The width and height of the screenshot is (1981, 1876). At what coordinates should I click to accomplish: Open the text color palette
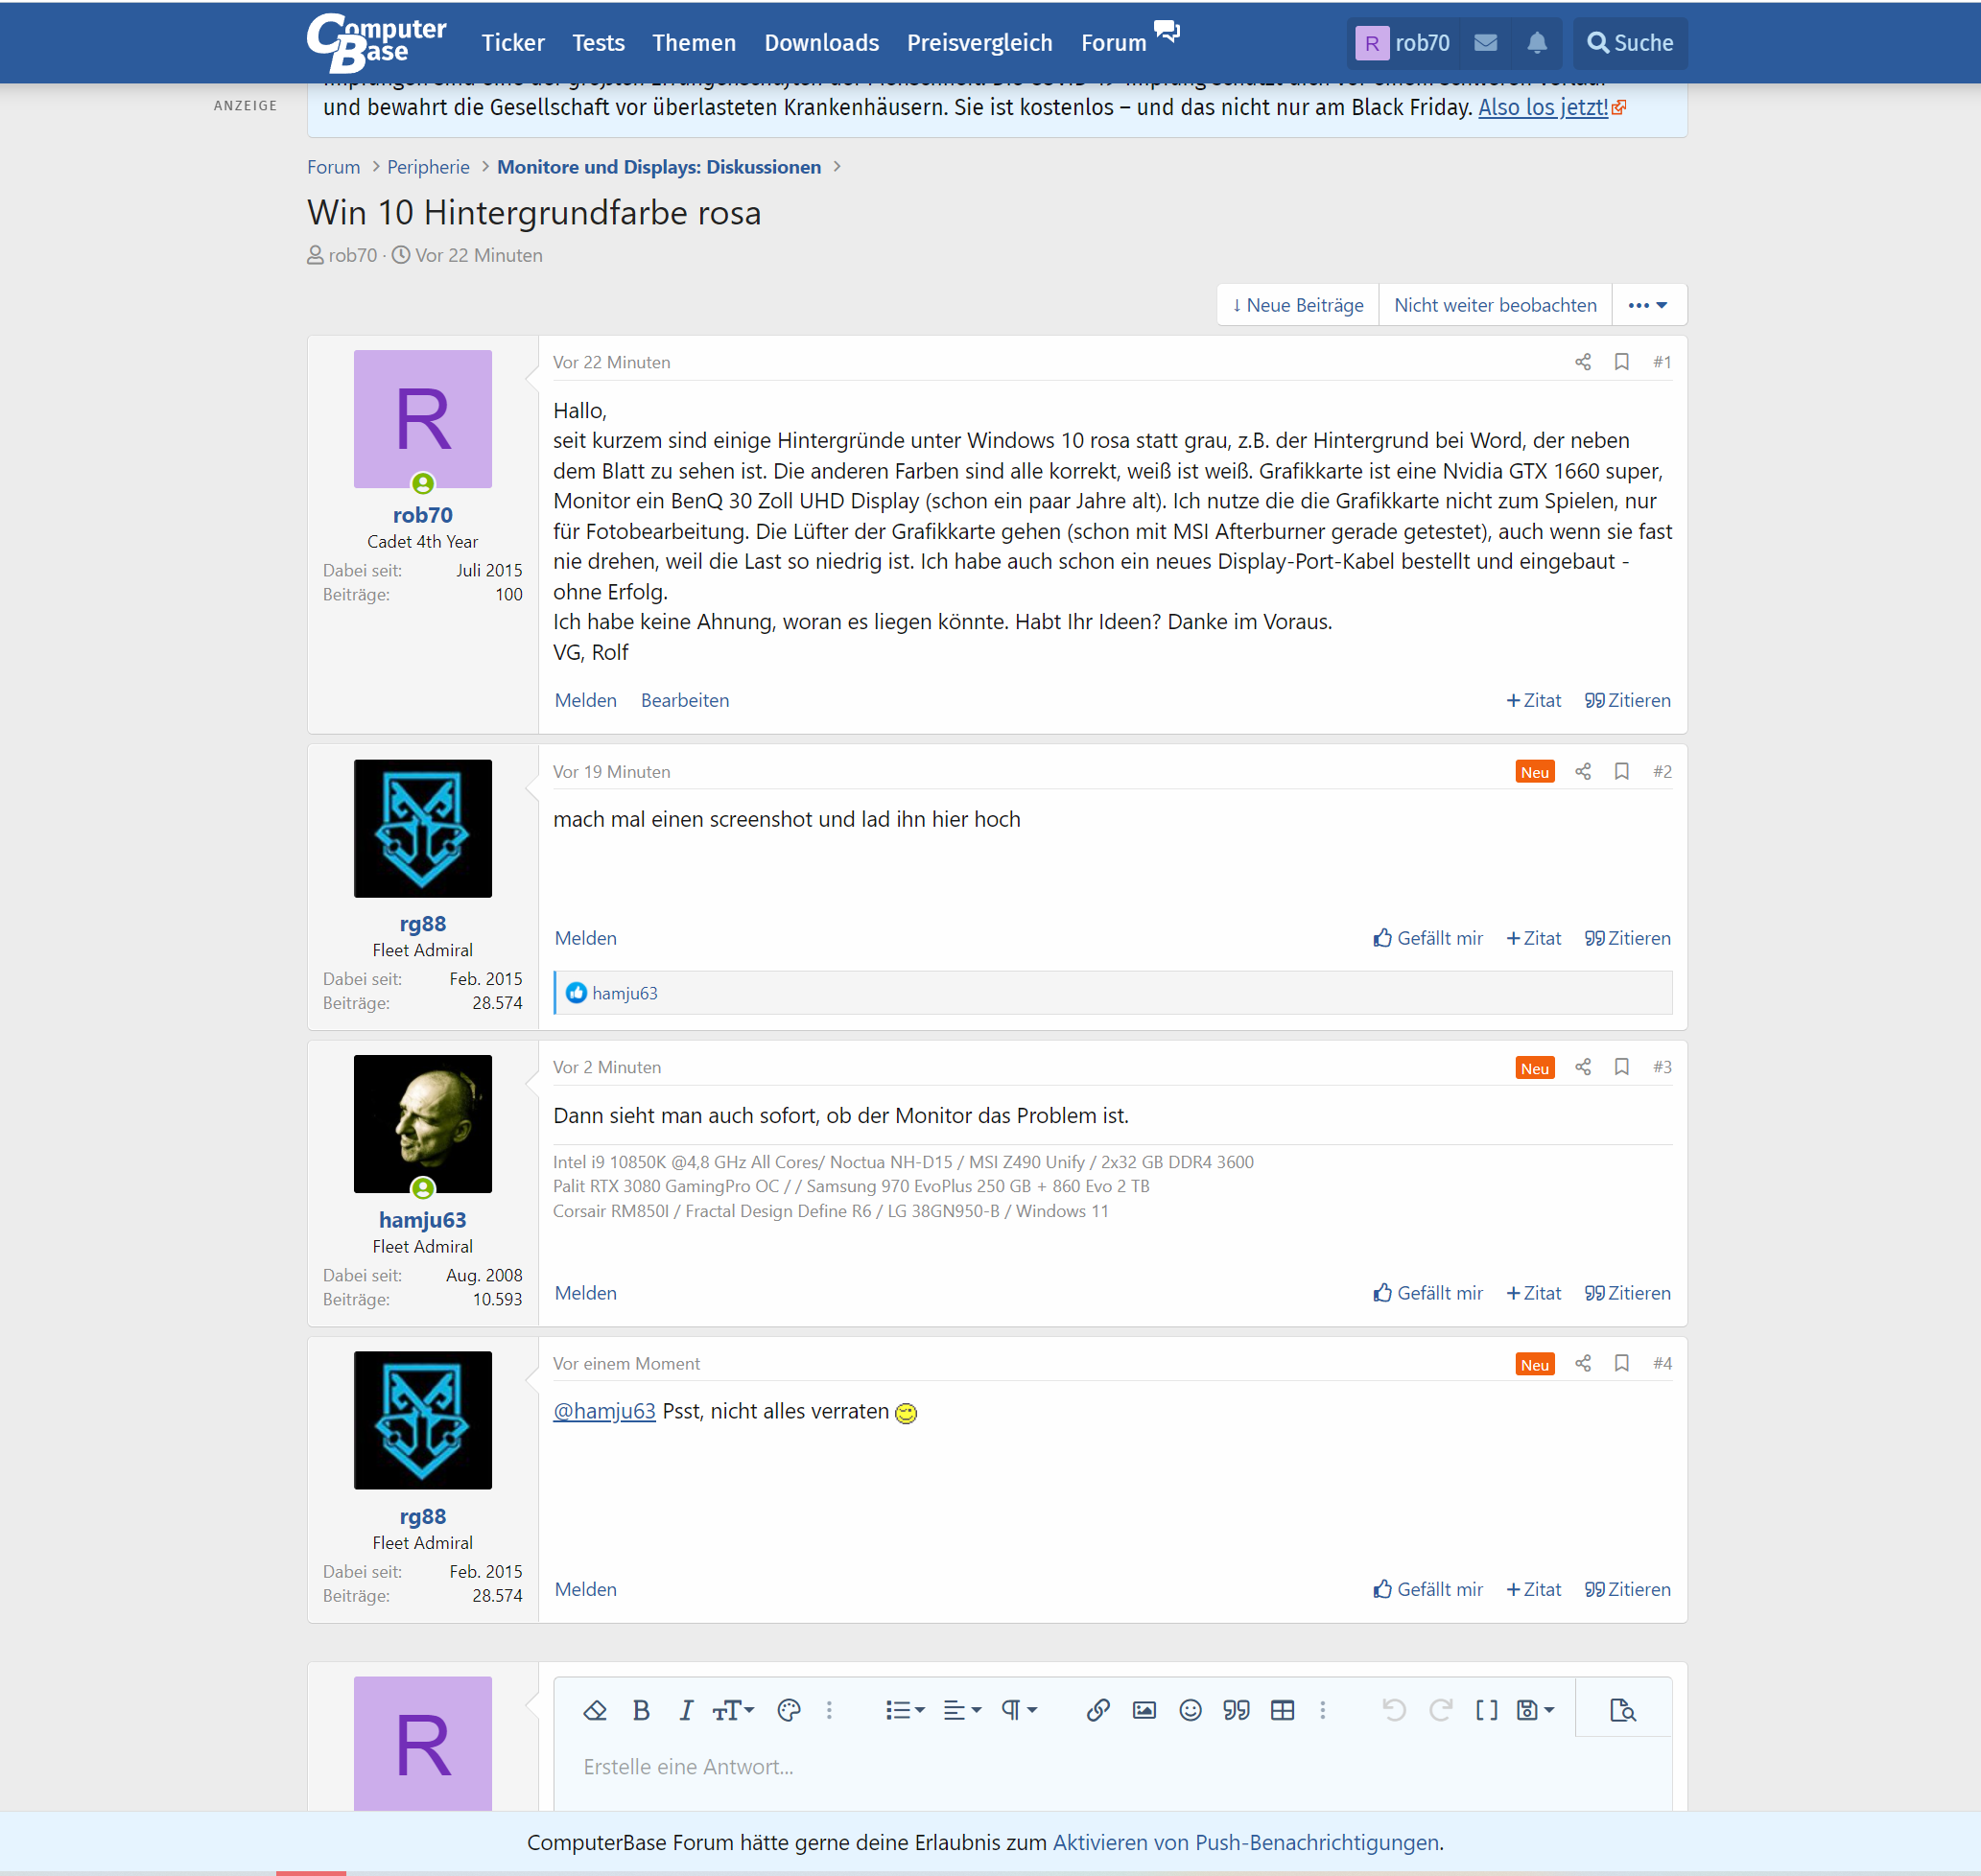(789, 1710)
